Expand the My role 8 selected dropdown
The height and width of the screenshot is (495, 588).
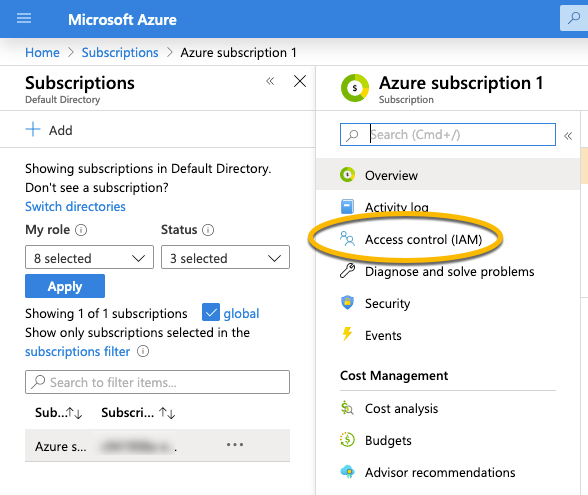click(89, 257)
